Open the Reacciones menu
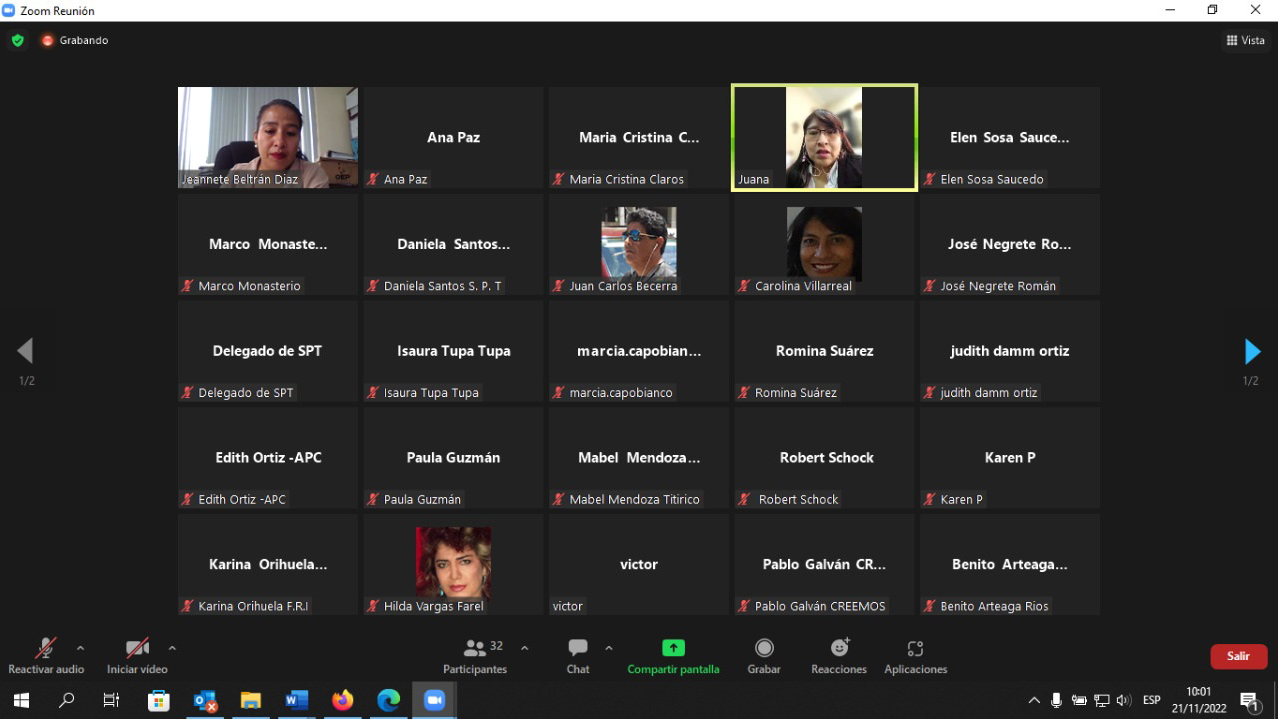This screenshot has height=719, width=1278. point(839,649)
